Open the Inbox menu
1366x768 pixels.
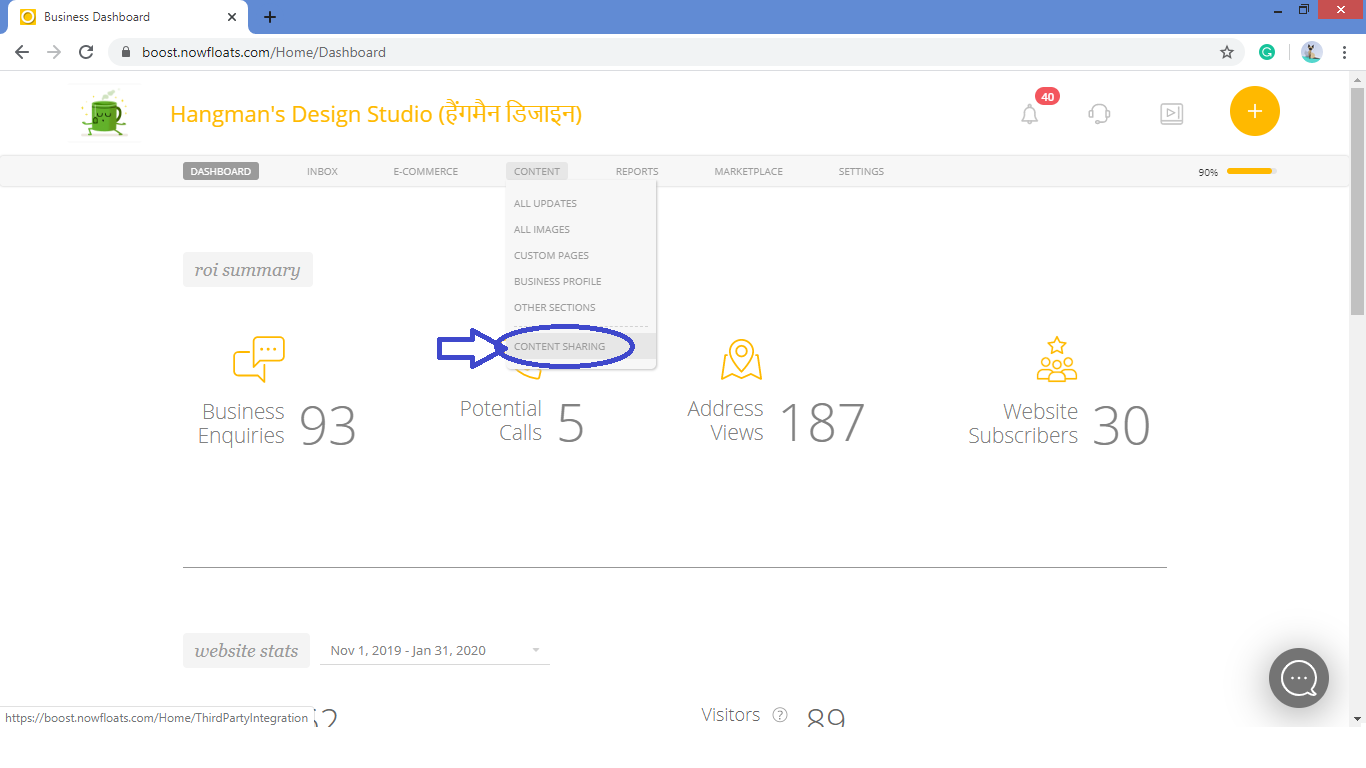[x=322, y=171]
